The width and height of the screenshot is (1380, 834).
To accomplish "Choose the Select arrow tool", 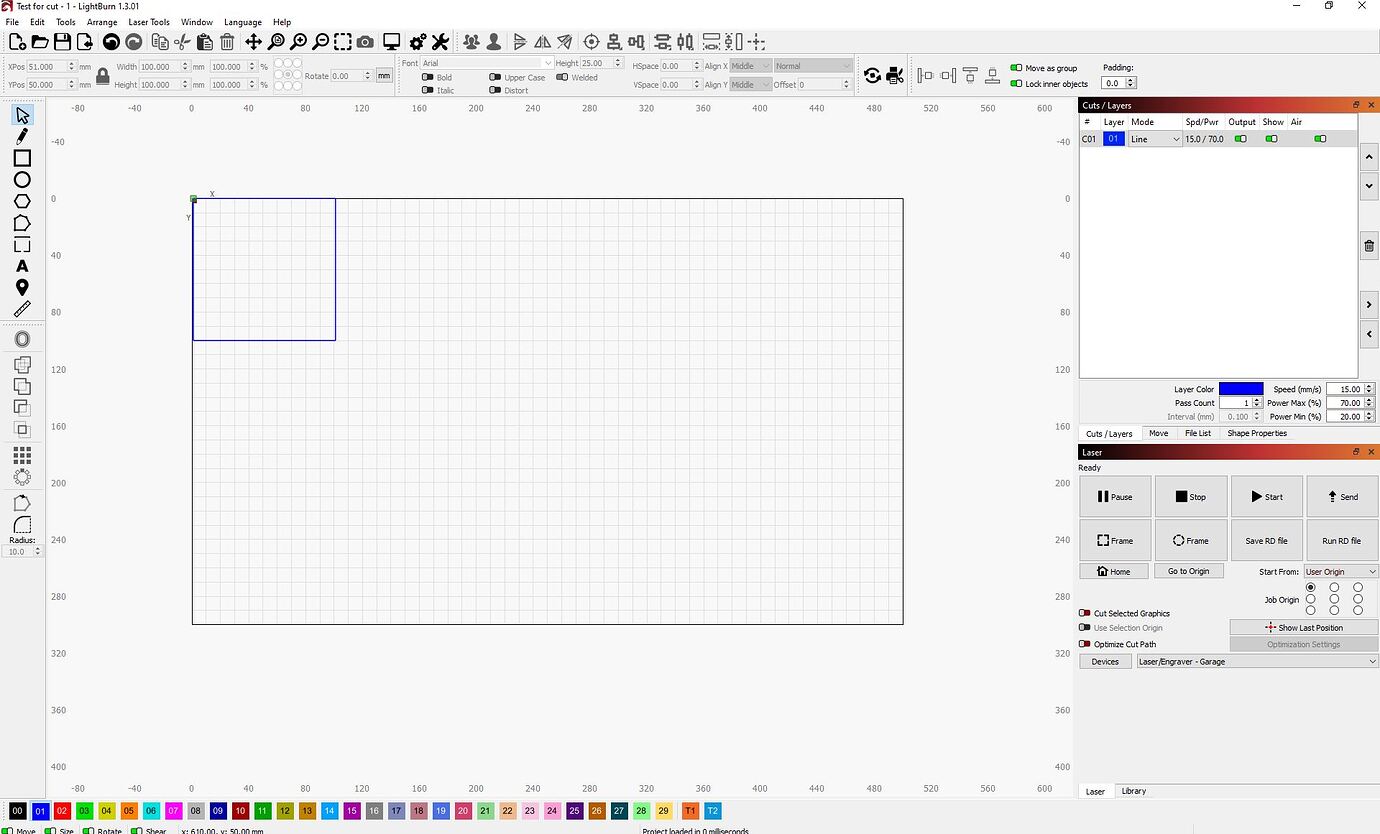I will point(22,115).
